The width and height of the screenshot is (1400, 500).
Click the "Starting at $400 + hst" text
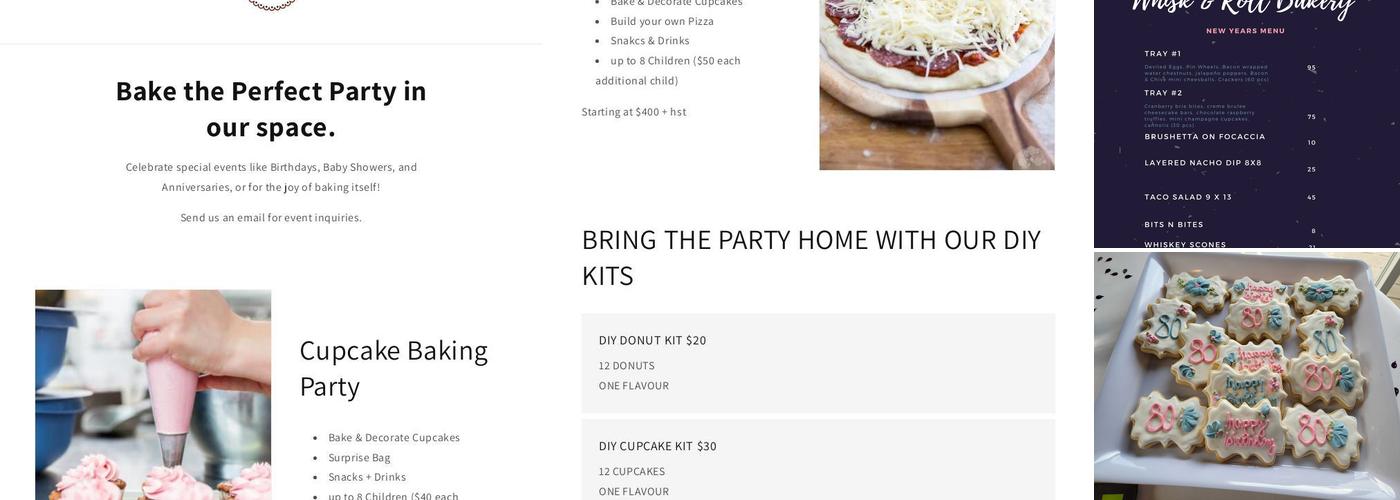[634, 112]
